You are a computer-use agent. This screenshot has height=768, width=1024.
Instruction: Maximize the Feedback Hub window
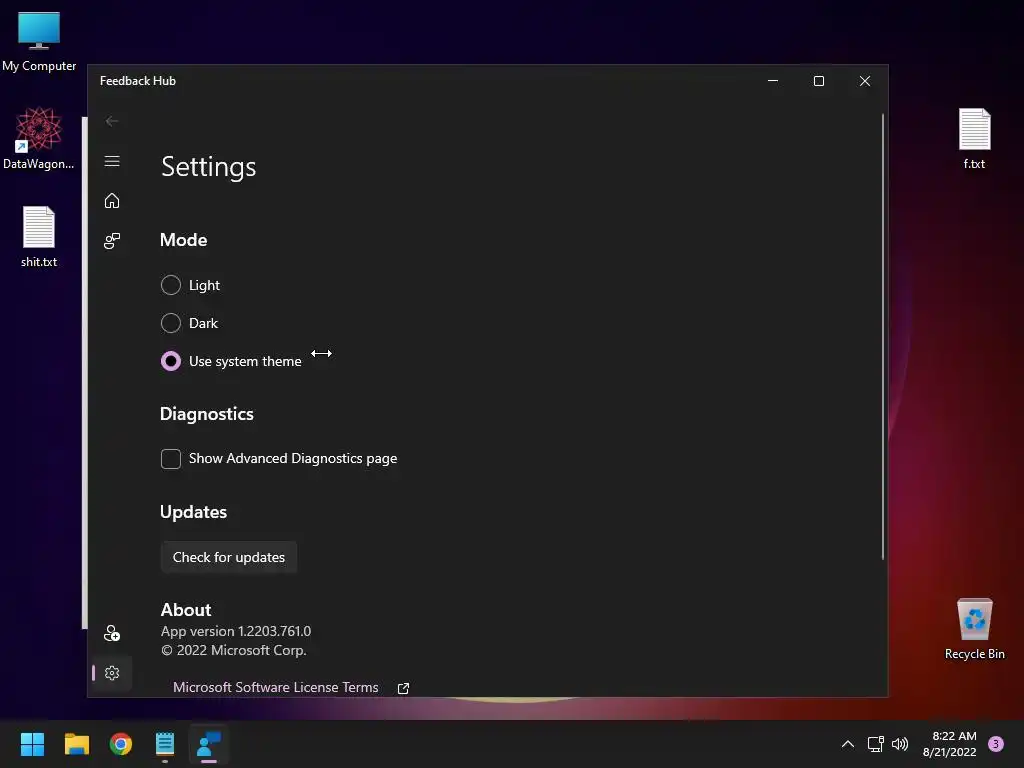[x=819, y=81]
